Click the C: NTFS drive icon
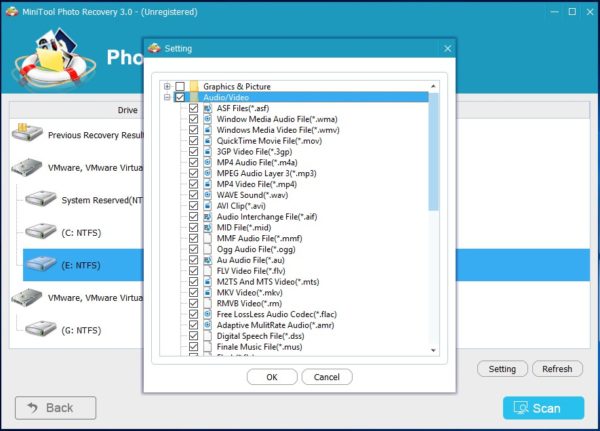 point(41,231)
